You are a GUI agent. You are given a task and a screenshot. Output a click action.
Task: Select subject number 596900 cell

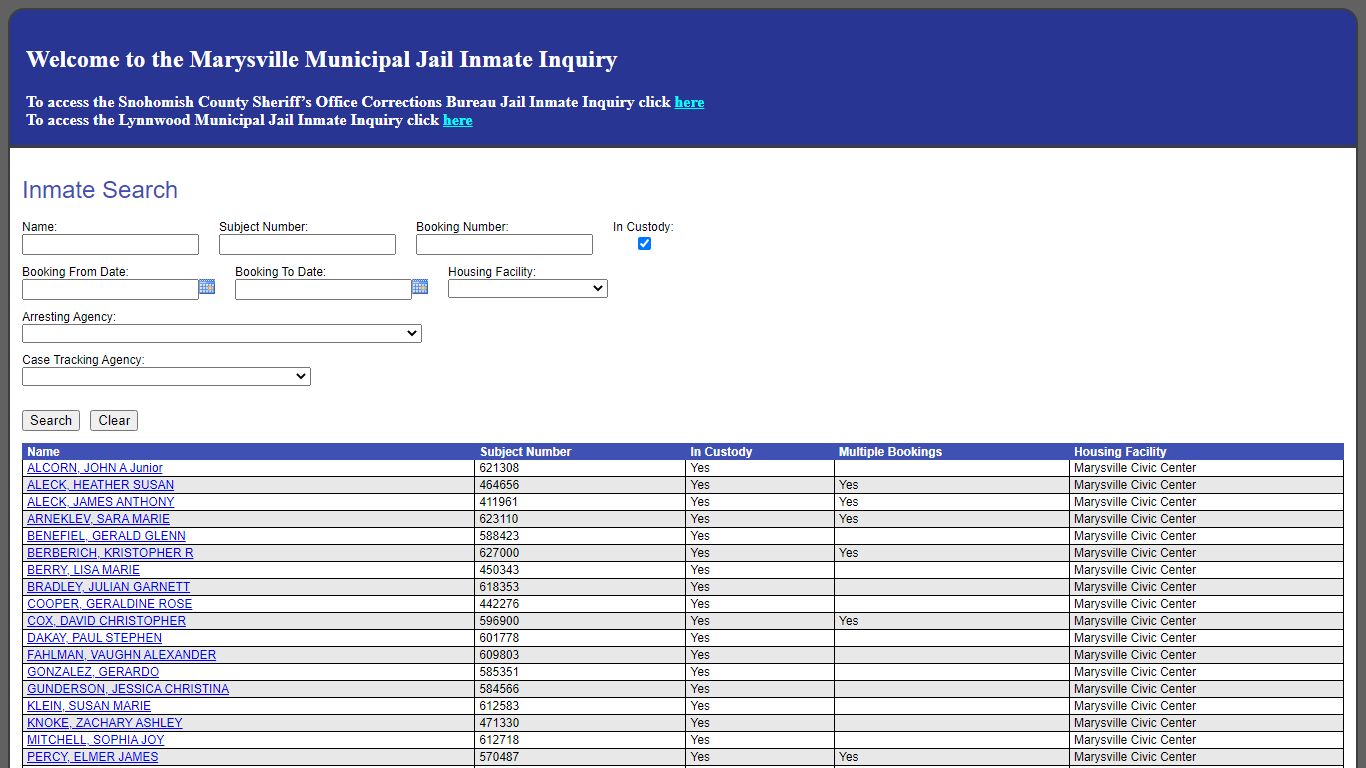coord(581,621)
